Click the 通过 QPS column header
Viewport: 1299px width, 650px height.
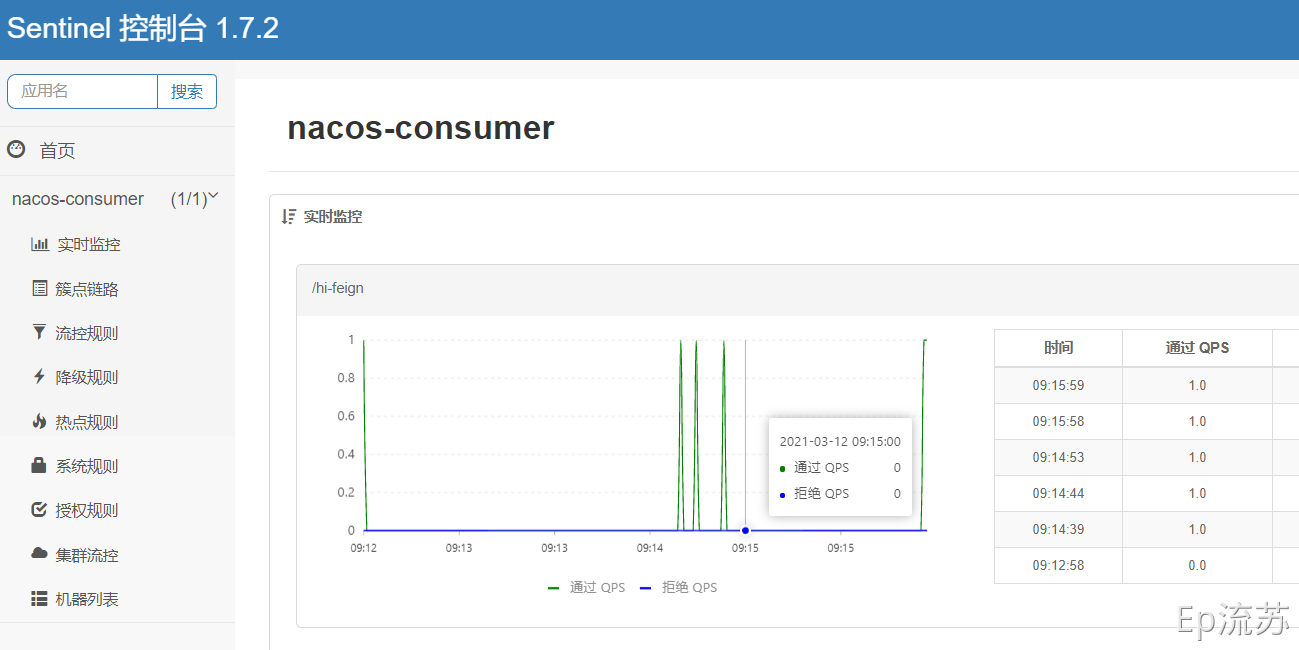point(1197,347)
